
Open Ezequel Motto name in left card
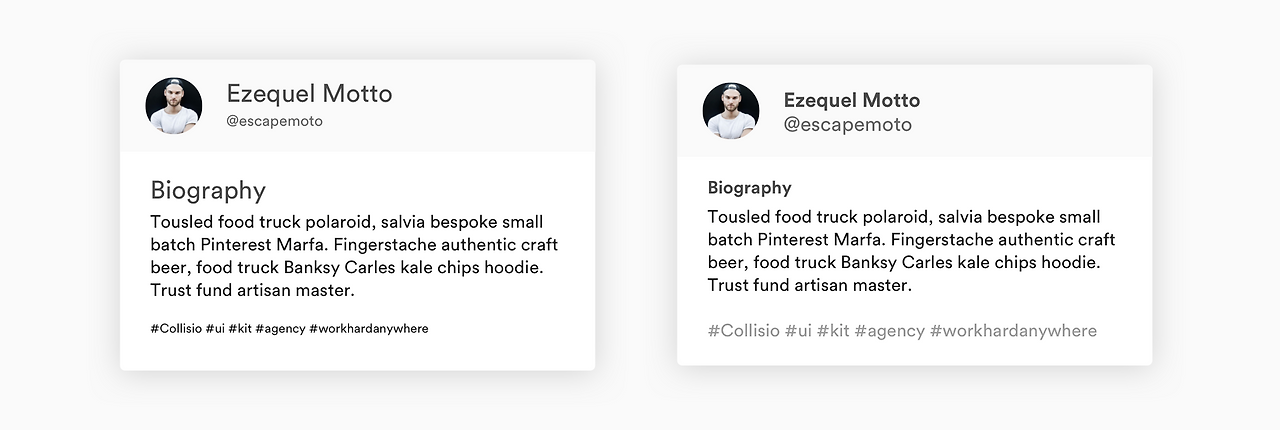pos(309,94)
